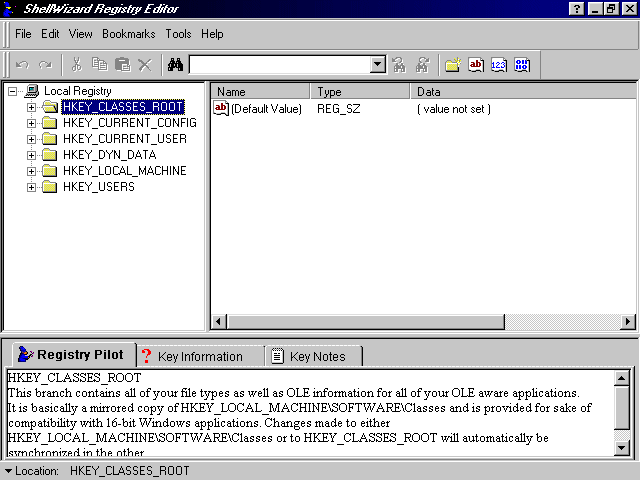Image resolution: width=640 pixels, height=480 pixels.
Task: Click the New Binary Value icon
Action: [x=522, y=65]
